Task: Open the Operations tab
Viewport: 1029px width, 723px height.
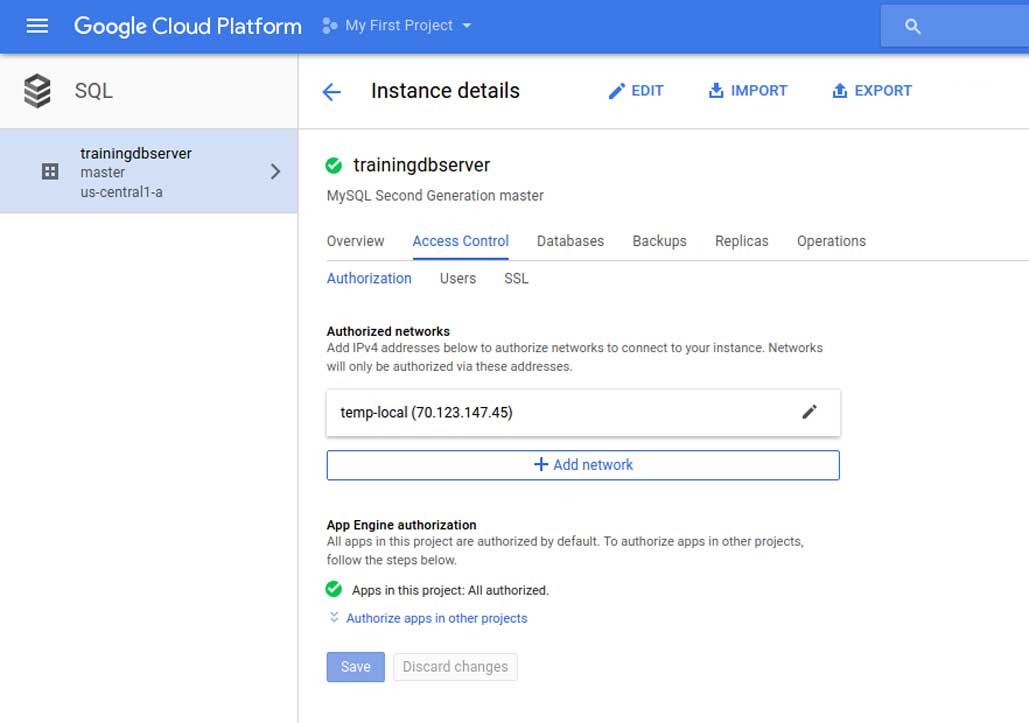Action: coord(831,241)
